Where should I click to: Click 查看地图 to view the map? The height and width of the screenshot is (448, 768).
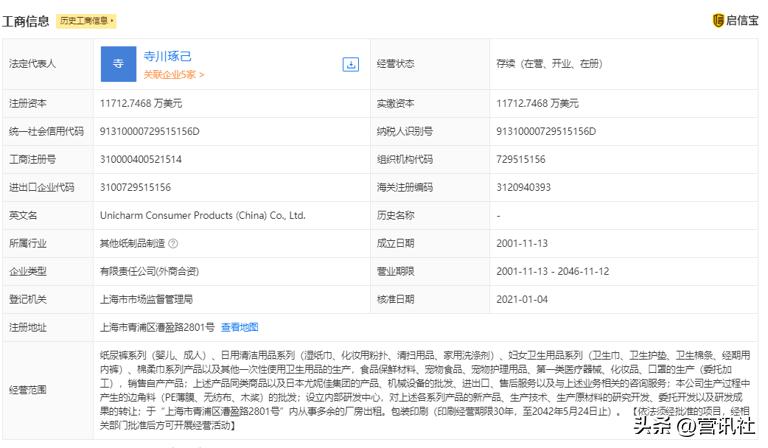[240, 327]
